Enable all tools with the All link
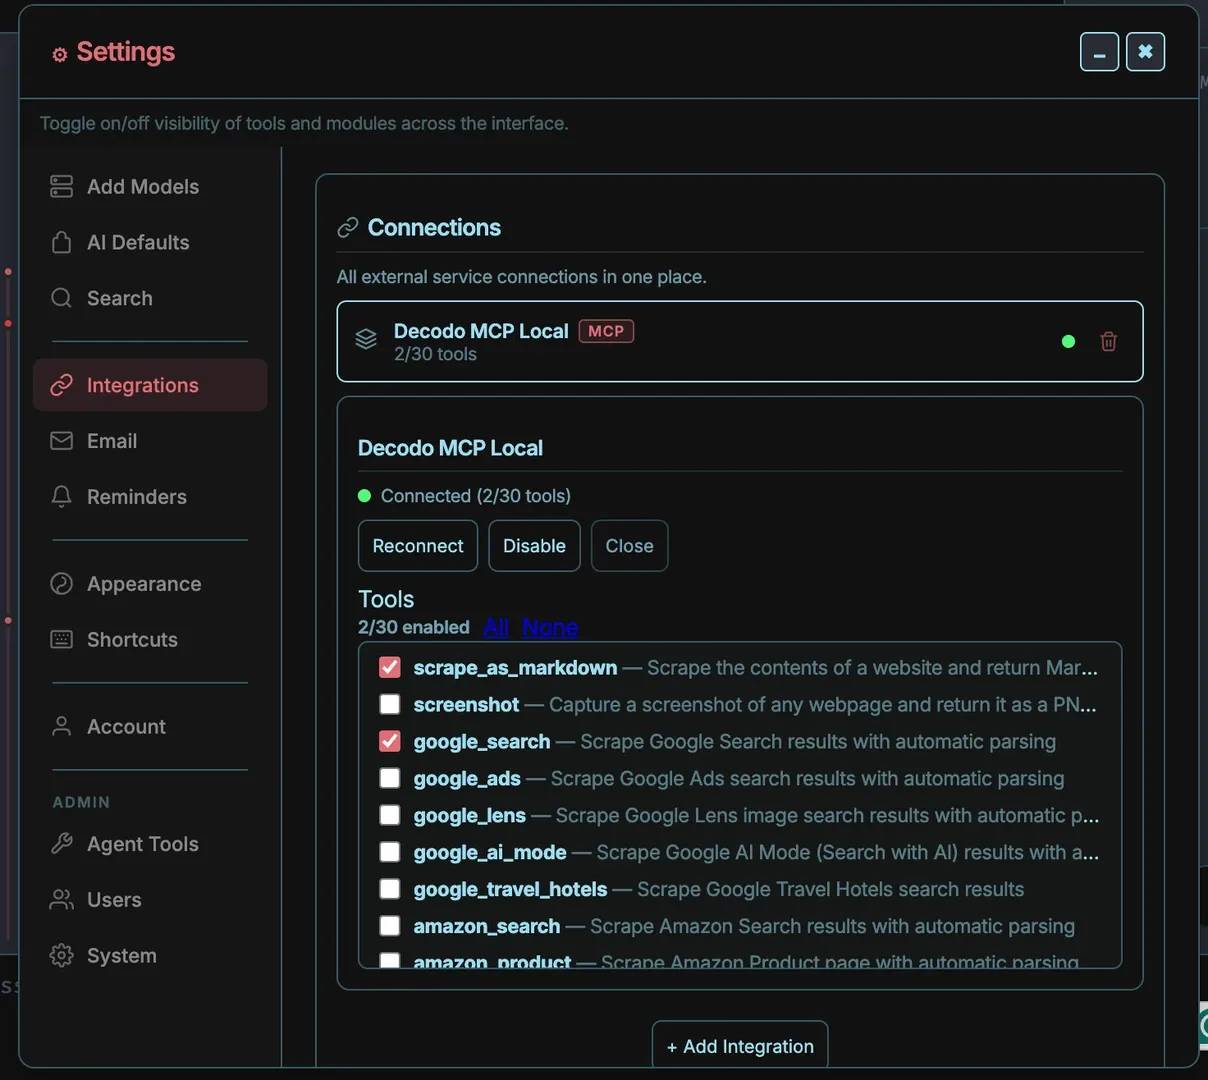Screen dimensions: 1208x1080 pyautogui.click(x=496, y=627)
